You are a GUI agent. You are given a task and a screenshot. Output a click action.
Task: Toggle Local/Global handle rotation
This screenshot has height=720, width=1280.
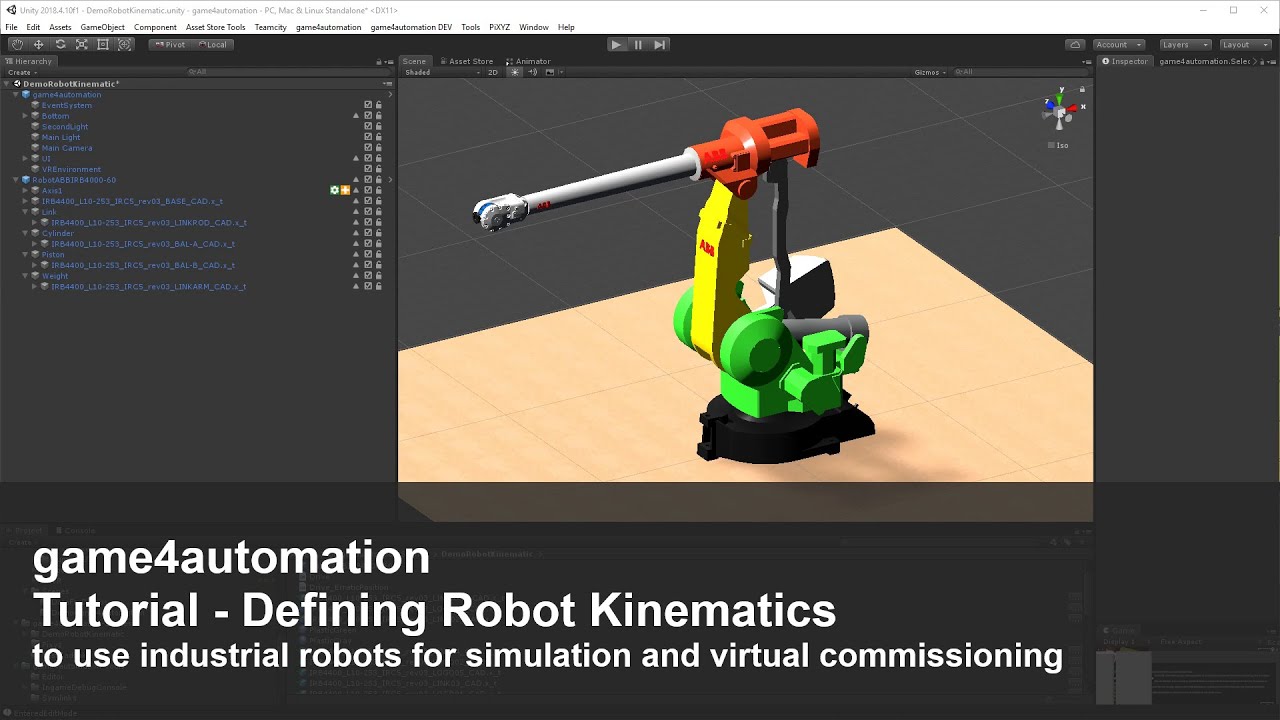213,44
